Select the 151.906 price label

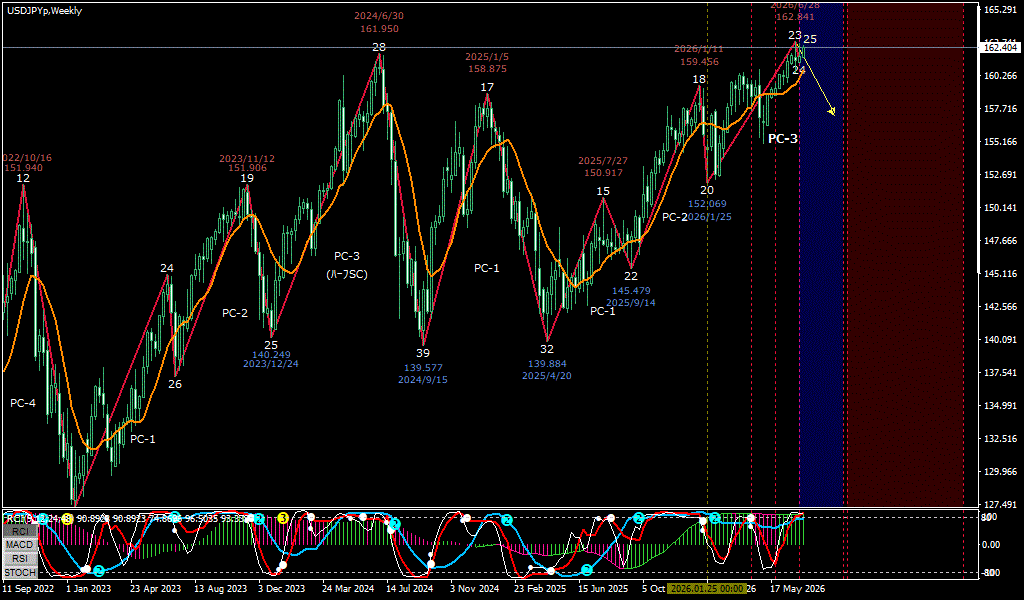click(x=247, y=168)
